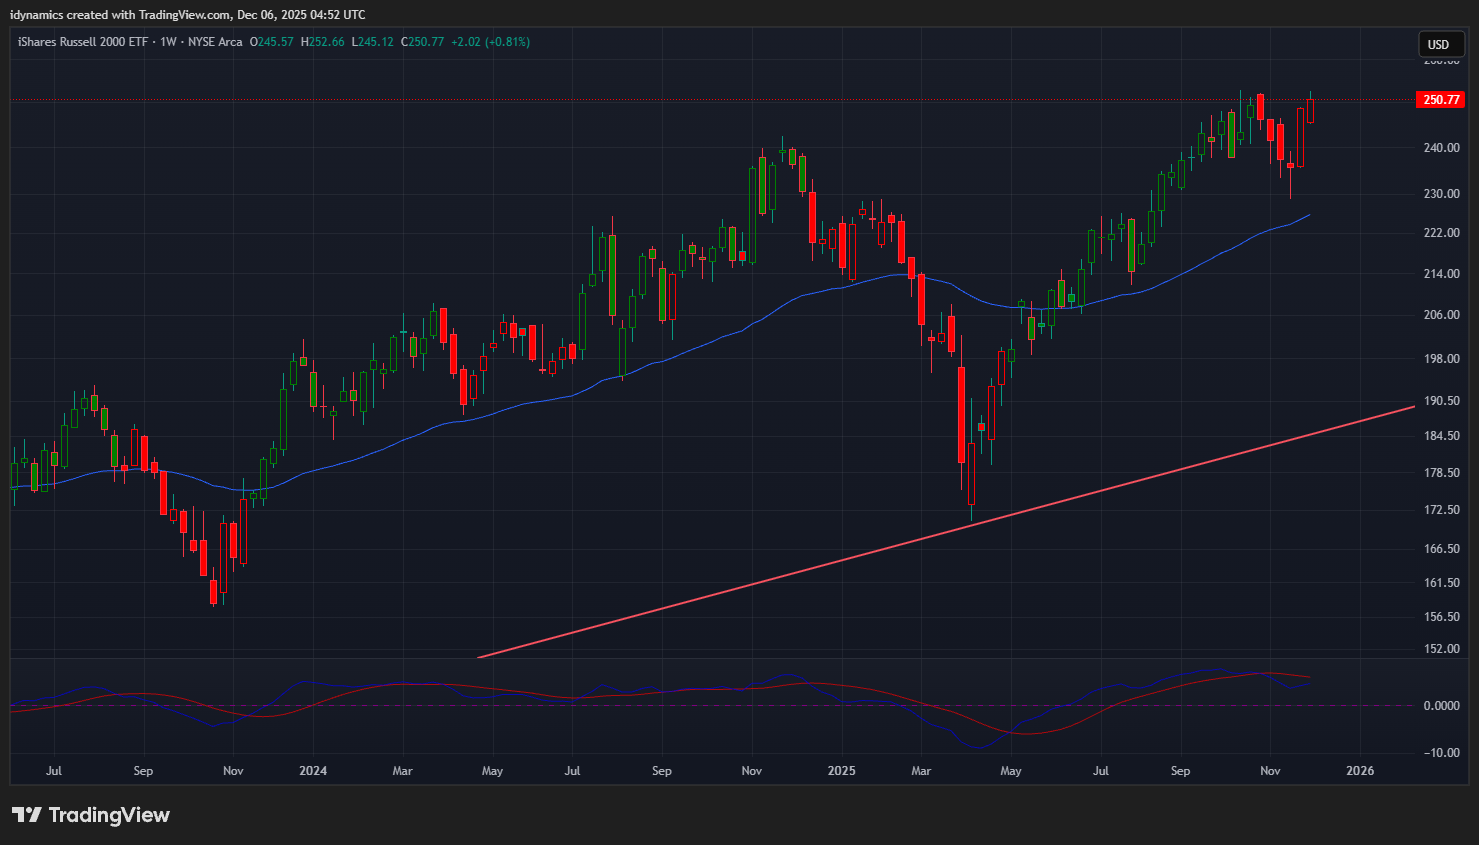Click the TradingView logo in bottom-left
1479x845 pixels.
coord(91,815)
